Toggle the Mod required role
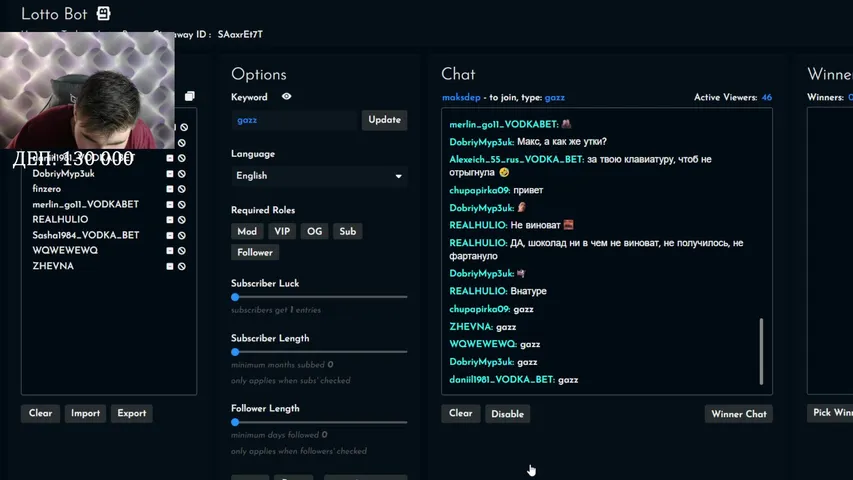This screenshot has width=853, height=480. (x=247, y=231)
